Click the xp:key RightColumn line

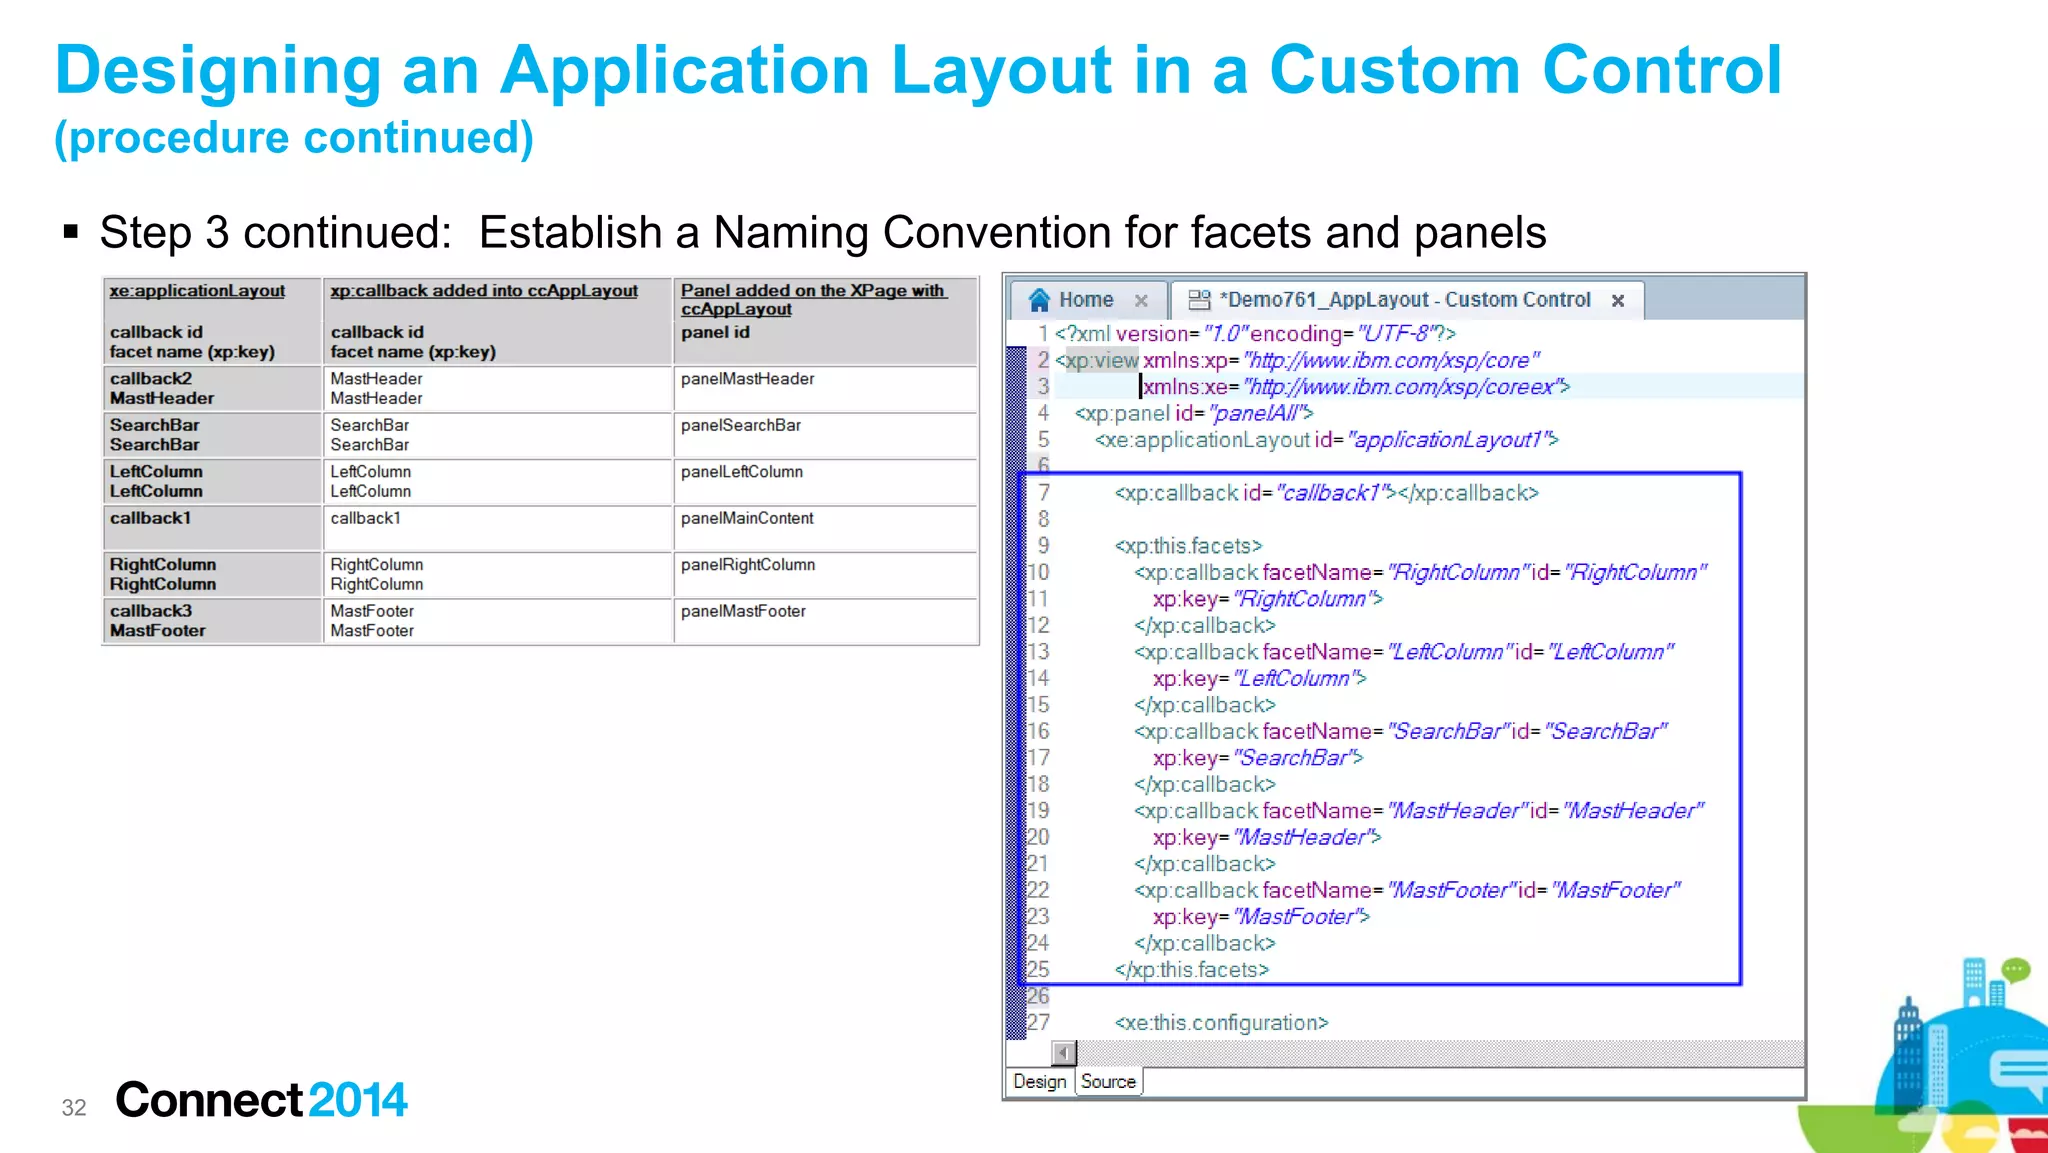pyautogui.click(x=1268, y=599)
